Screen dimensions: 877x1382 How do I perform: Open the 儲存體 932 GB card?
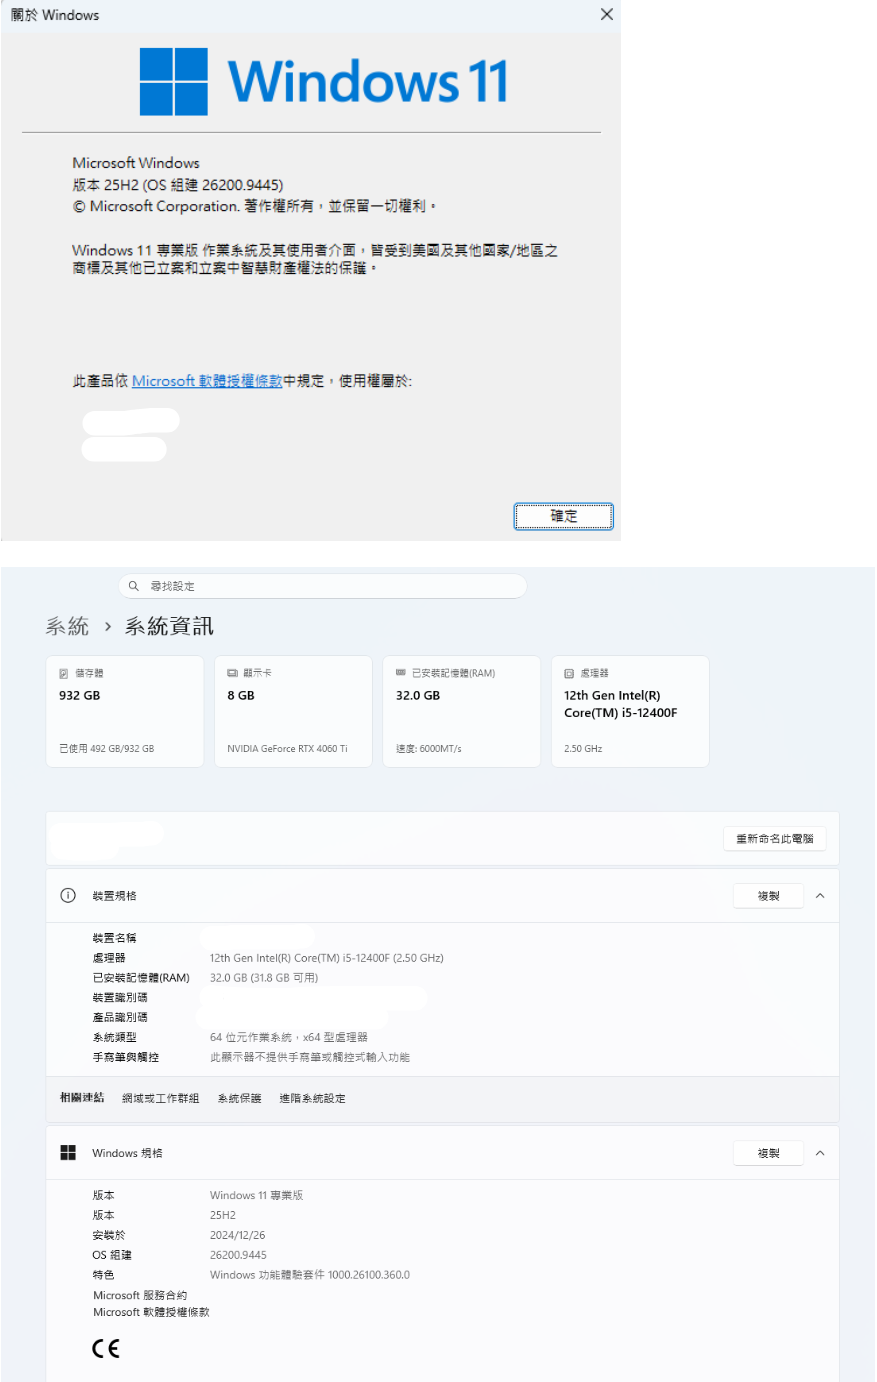click(x=125, y=711)
